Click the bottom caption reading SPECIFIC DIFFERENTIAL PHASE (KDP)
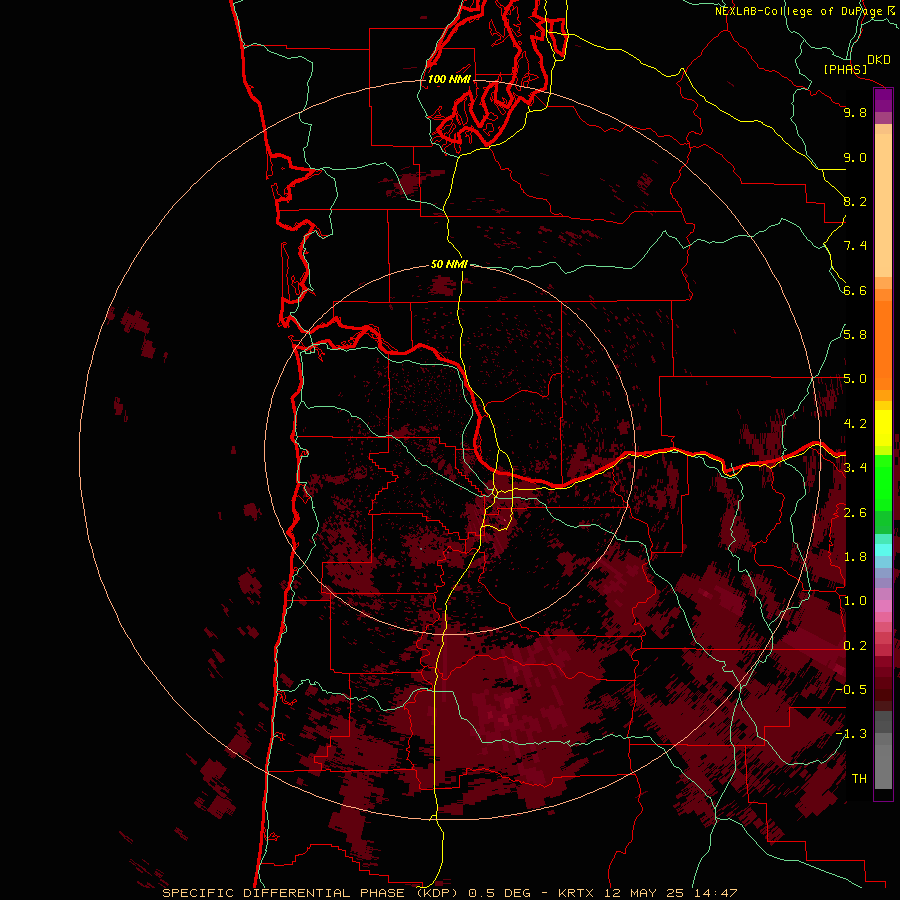 (312, 893)
